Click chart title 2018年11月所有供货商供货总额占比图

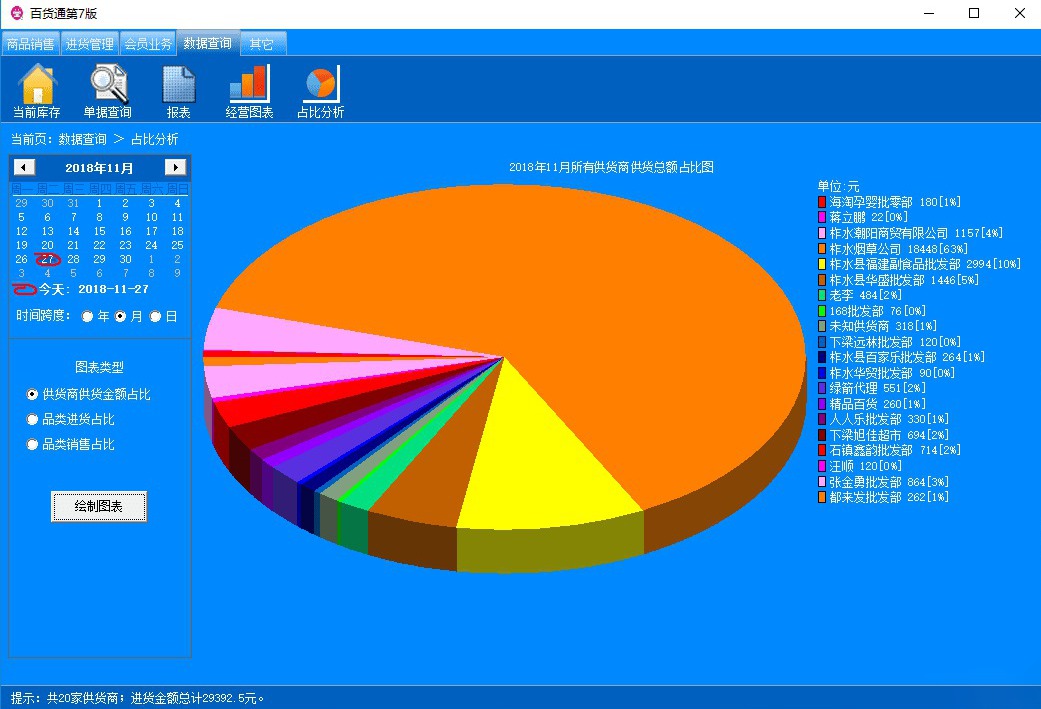[x=611, y=167]
